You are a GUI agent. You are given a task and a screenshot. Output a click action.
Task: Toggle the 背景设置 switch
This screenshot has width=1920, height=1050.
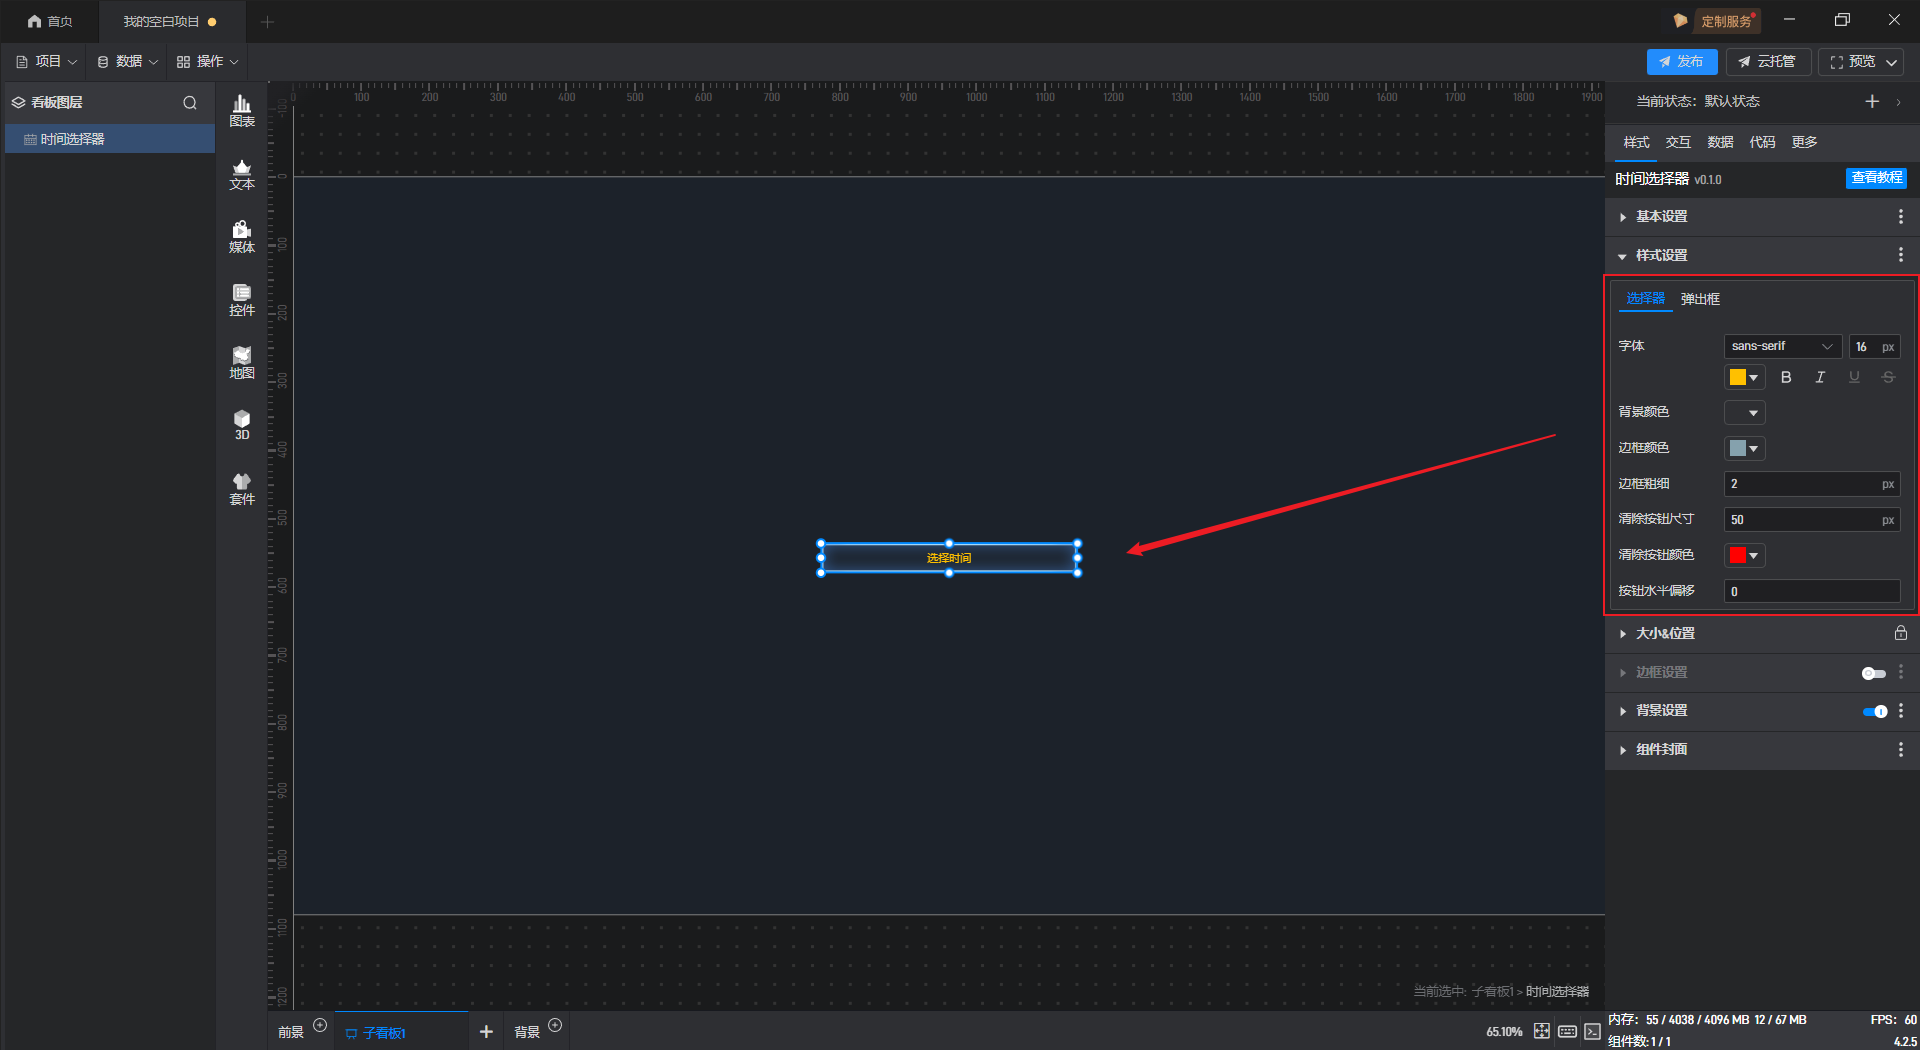tap(1875, 711)
